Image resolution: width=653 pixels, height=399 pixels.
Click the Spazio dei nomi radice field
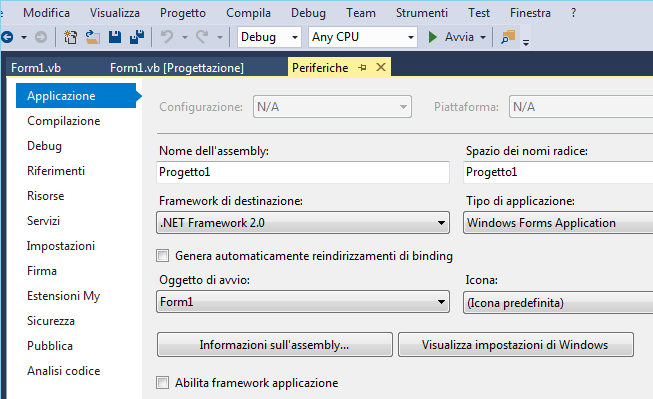558,172
